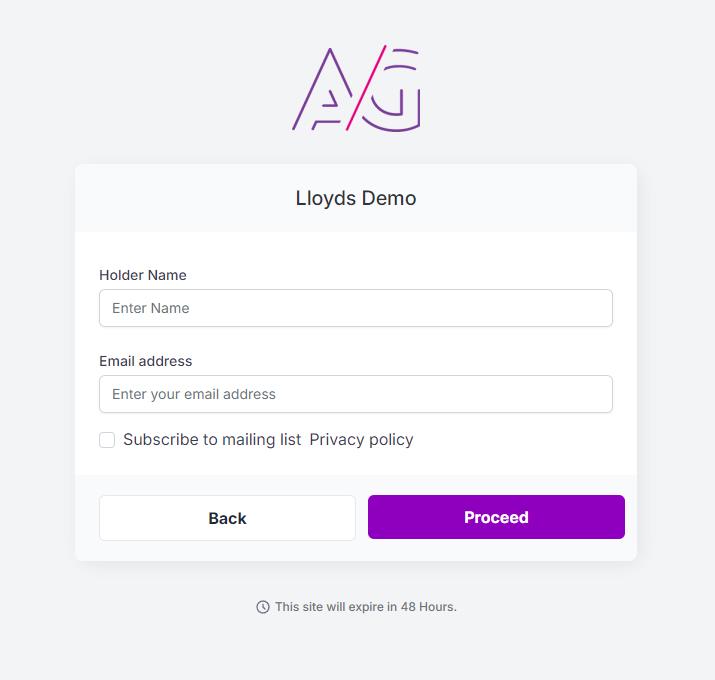Go back using the Back button
Screen dimensions: 715x680
point(227,518)
